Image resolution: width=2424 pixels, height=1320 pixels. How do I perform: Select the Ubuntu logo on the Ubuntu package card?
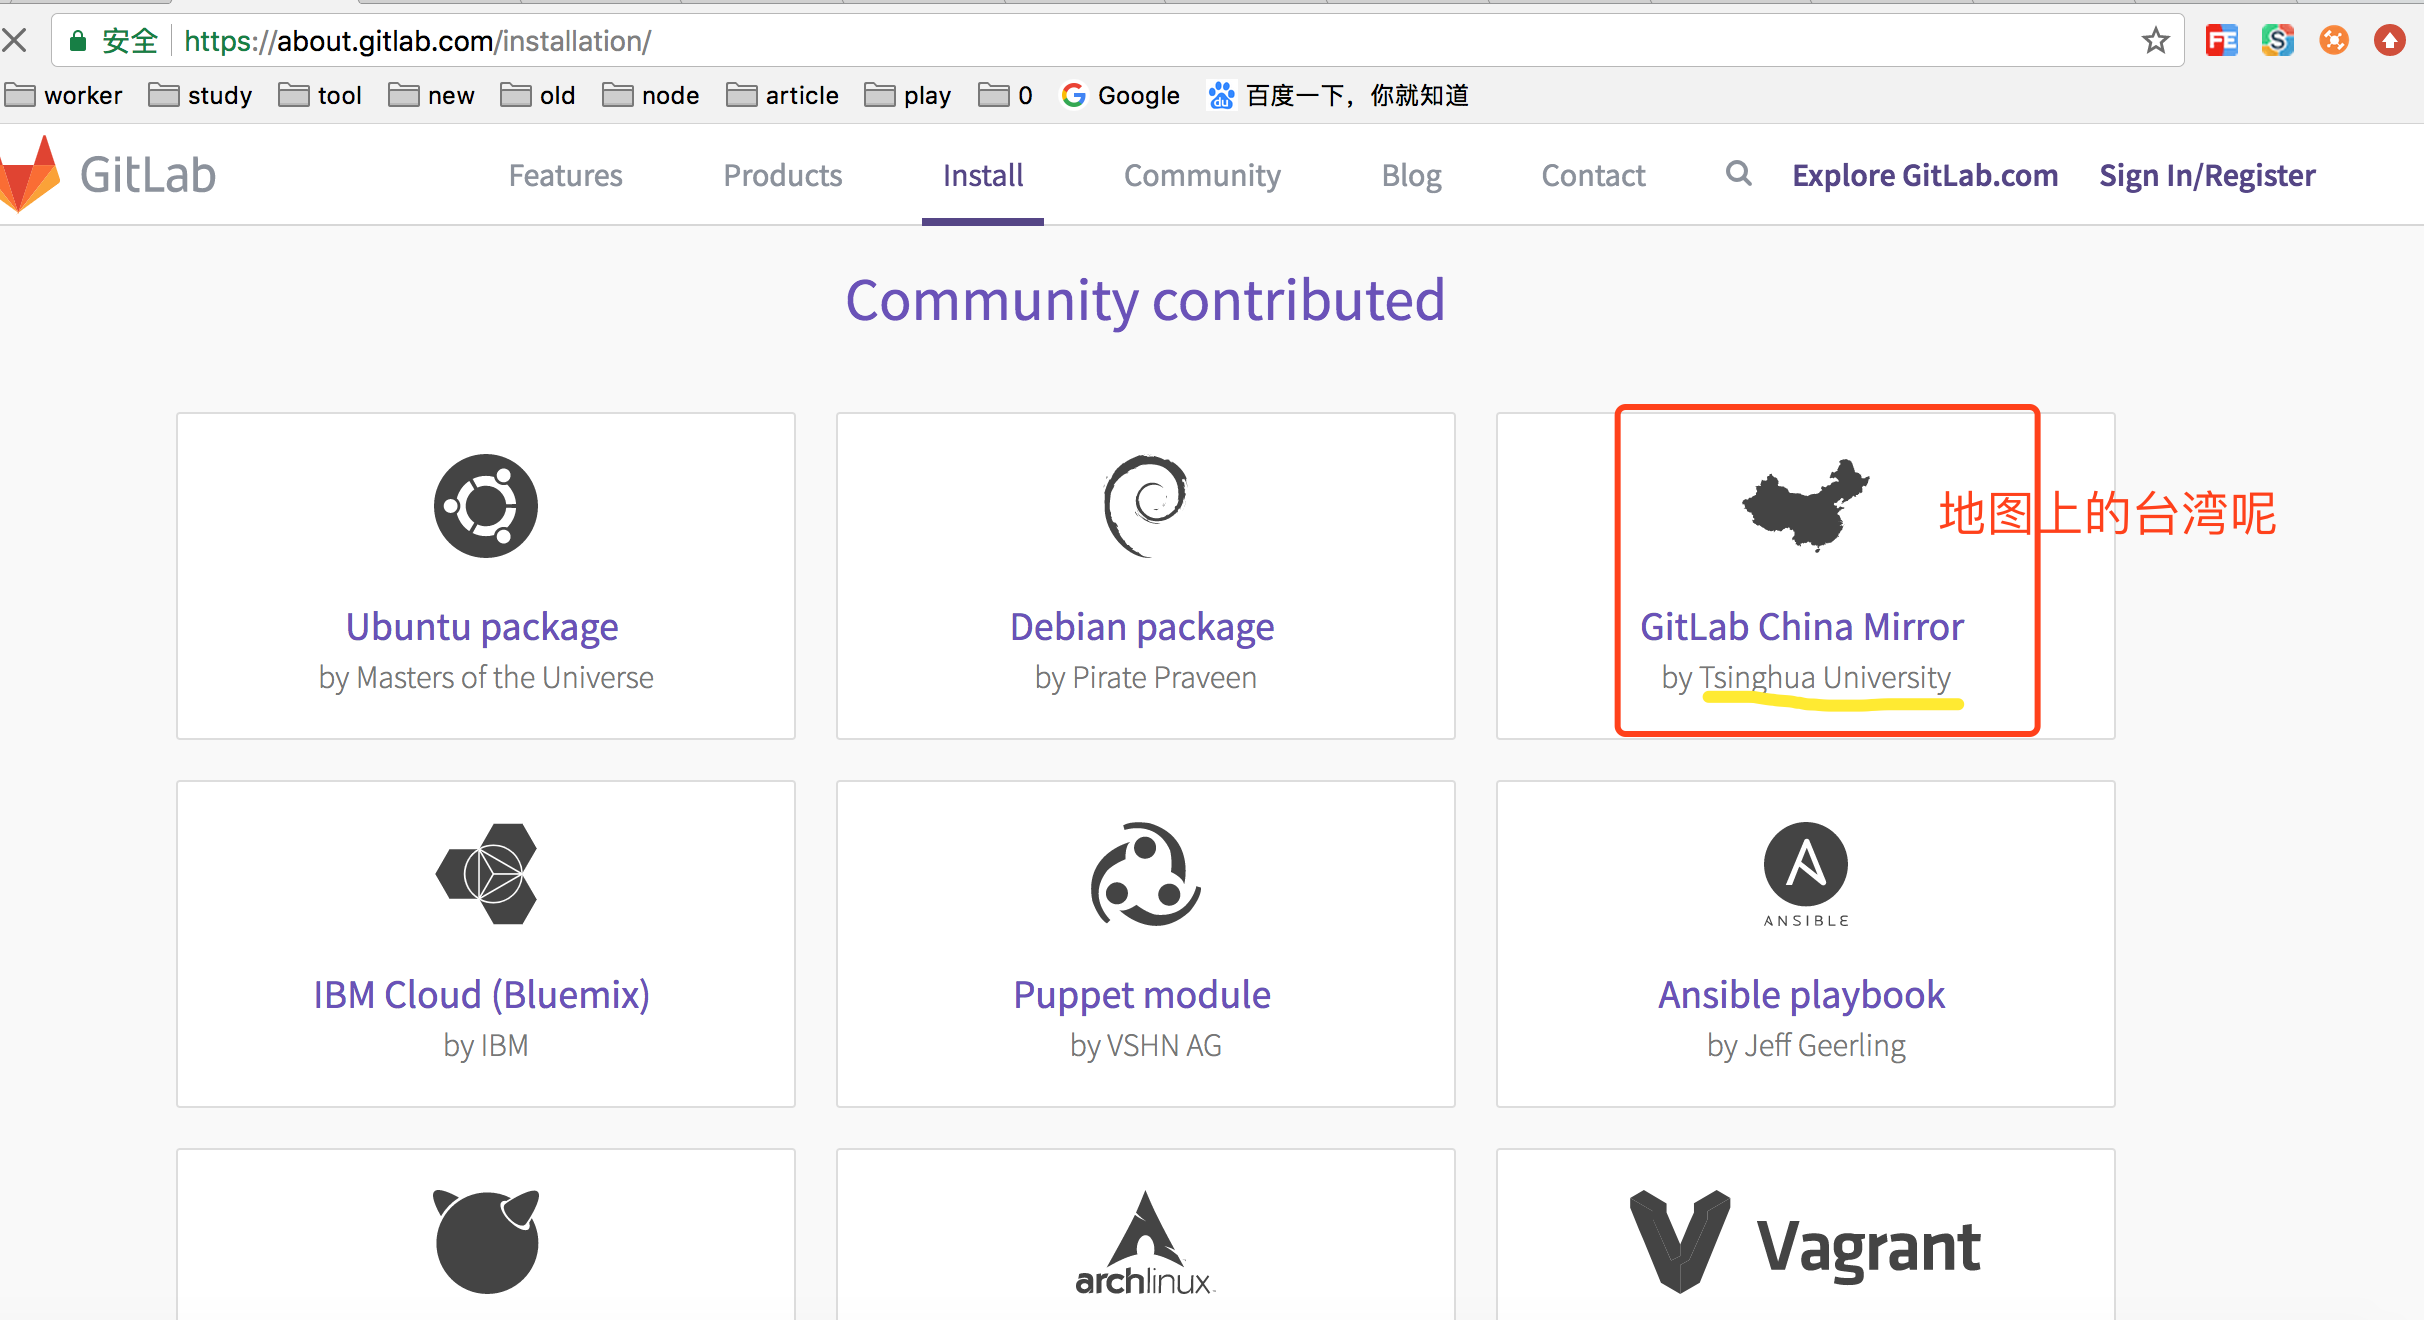[x=484, y=505]
